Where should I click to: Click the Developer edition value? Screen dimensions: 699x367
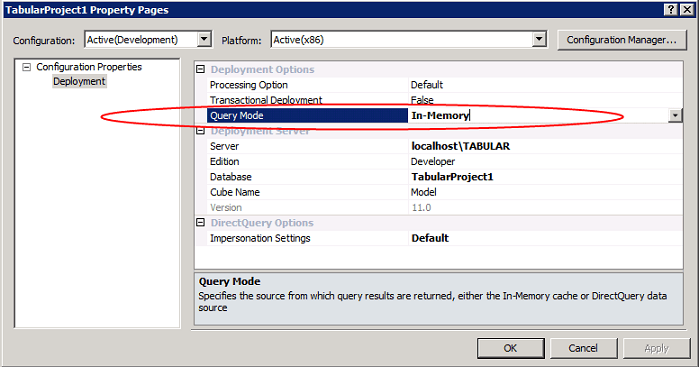(x=433, y=161)
